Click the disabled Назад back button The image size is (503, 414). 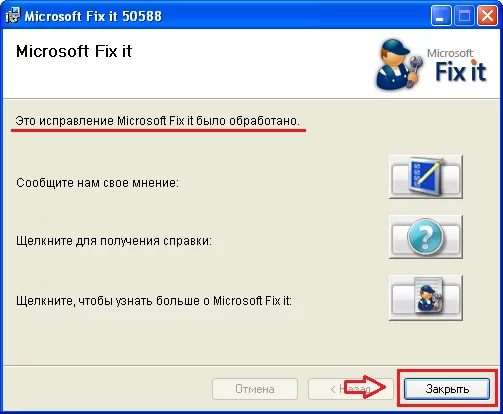pyautogui.click(x=351, y=389)
